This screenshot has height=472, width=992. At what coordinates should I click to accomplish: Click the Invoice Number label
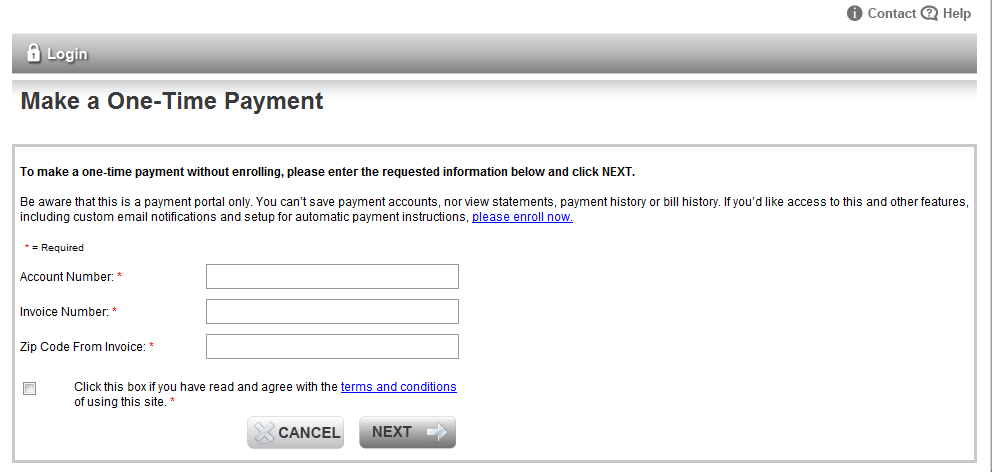68,311
